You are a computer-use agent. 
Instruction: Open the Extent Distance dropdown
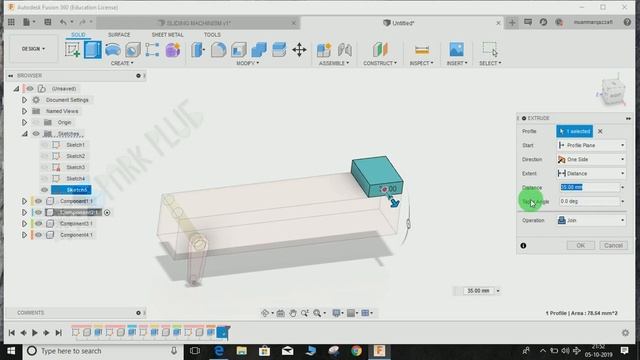coord(591,173)
